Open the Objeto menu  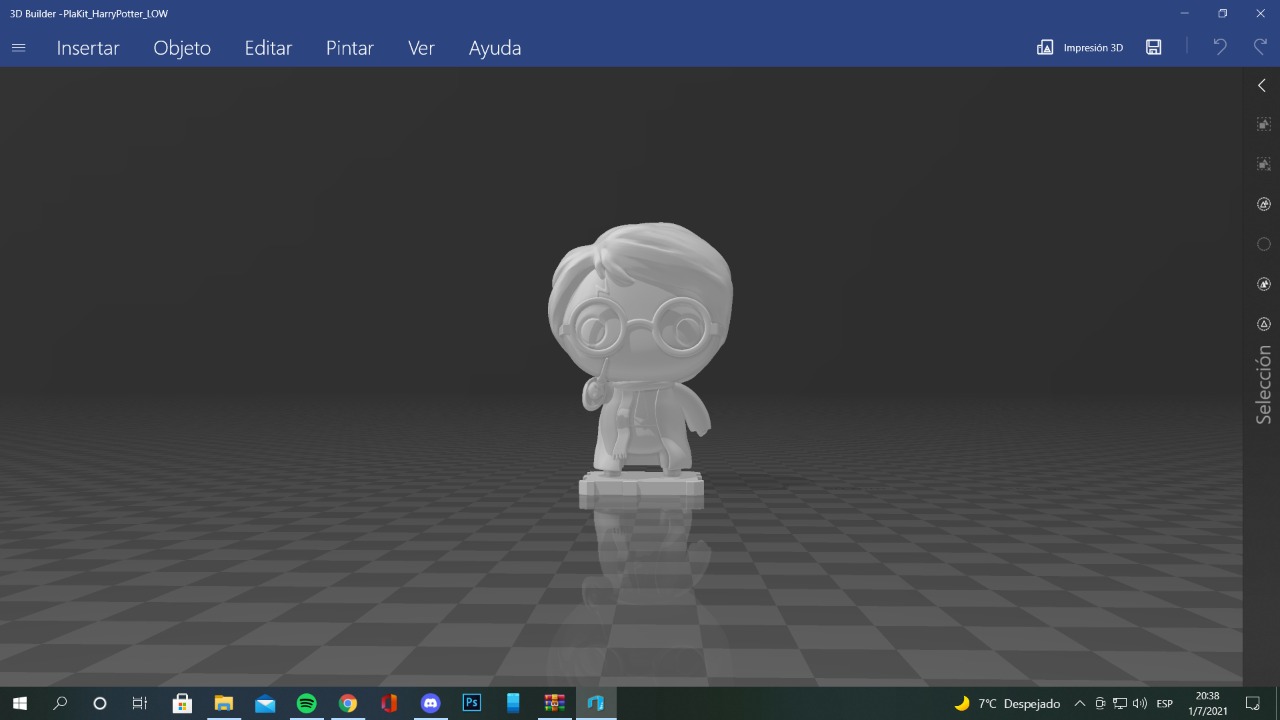[x=182, y=48]
